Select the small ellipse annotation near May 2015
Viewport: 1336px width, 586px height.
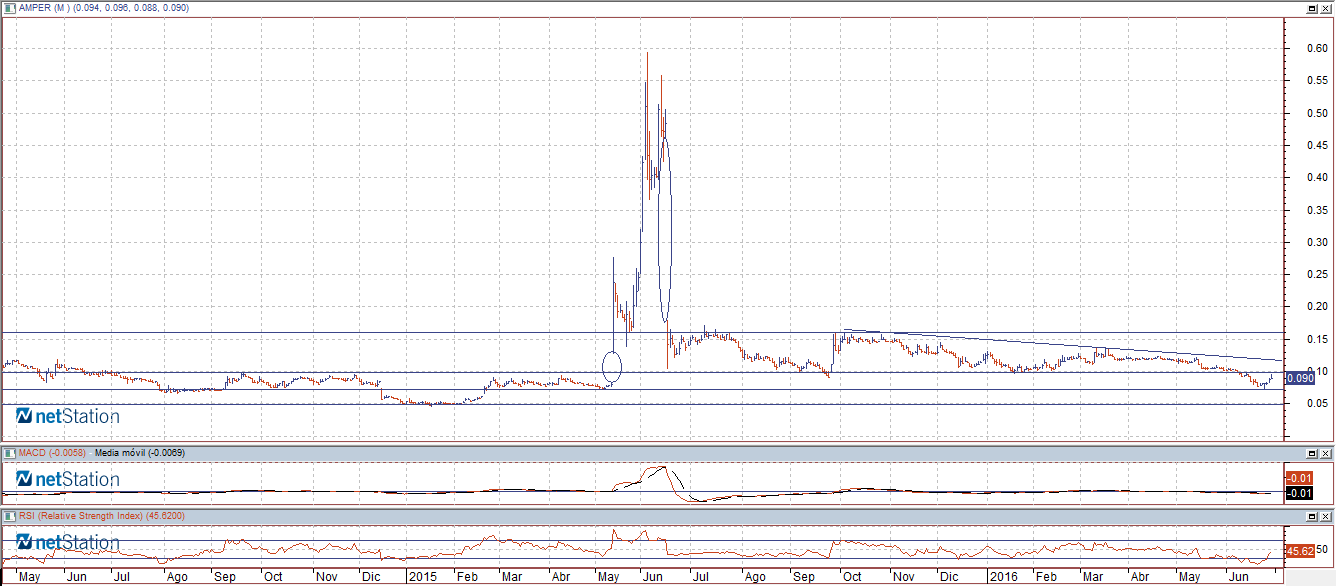pos(612,367)
